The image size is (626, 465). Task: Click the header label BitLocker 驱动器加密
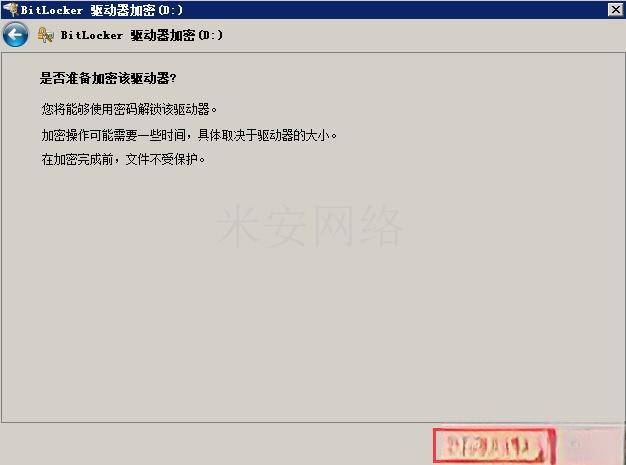coord(128,35)
